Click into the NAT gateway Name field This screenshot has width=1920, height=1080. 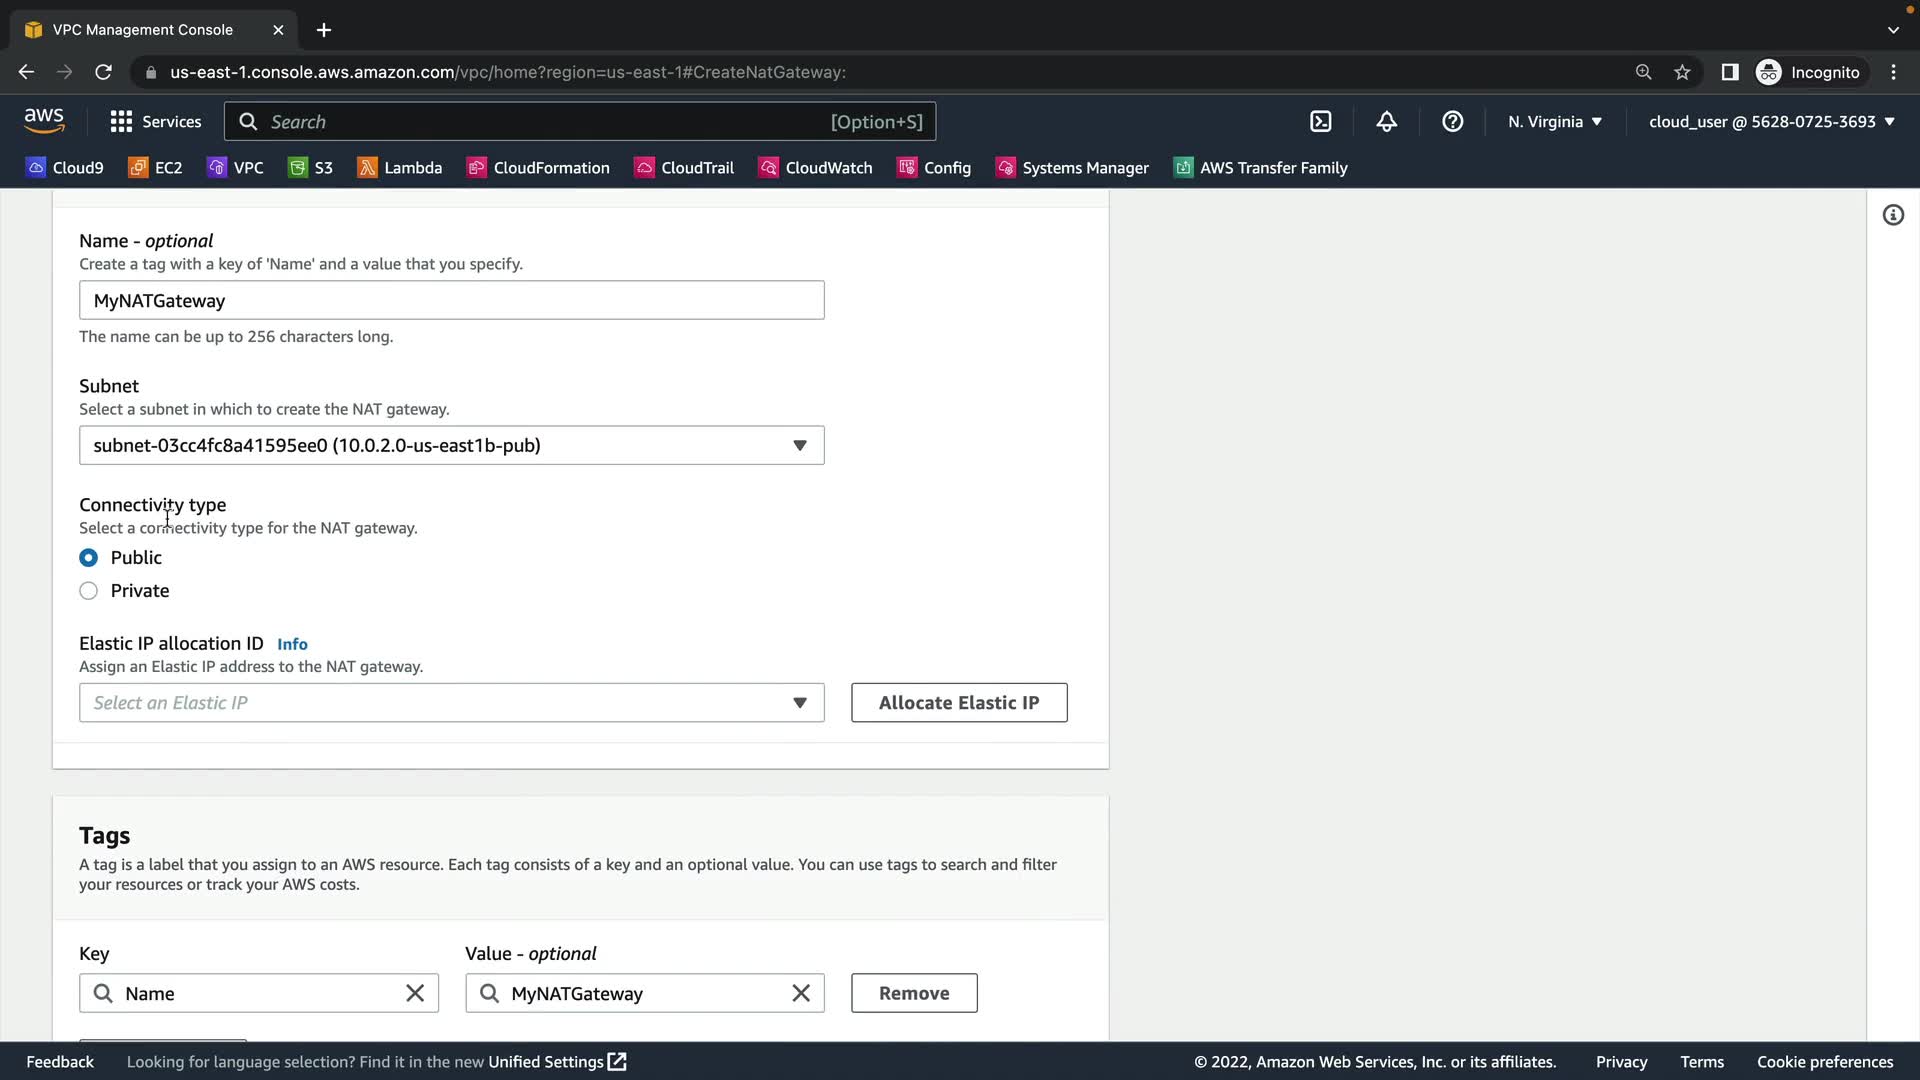(451, 301)
